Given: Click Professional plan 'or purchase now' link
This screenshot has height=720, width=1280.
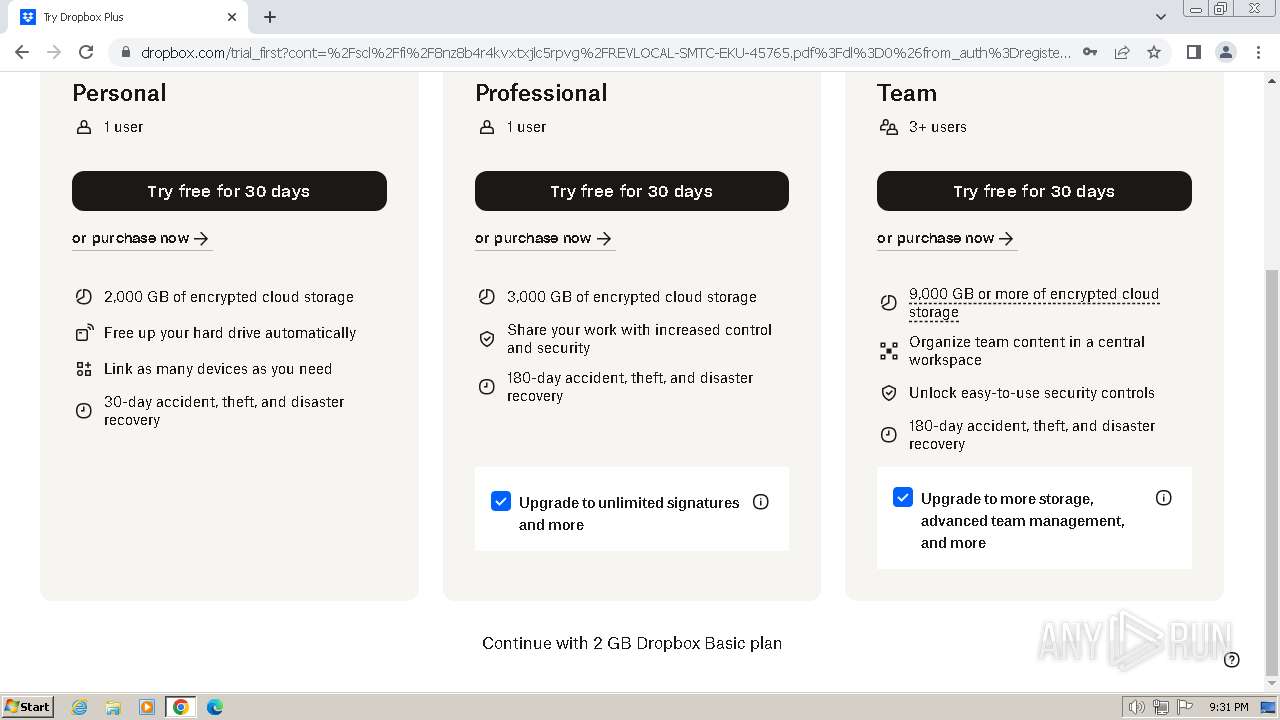Looking at the screenshot, I should click(543, 238).
